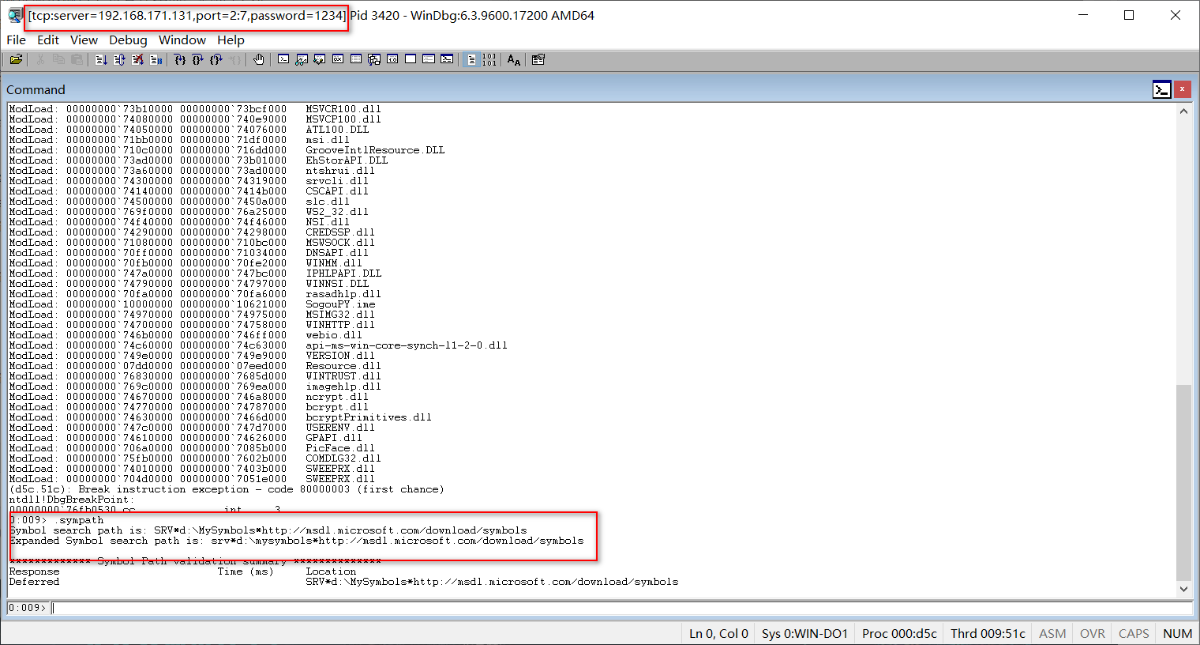Click the 'Thrd 009:51c' status entry
The width and height of the screenshot is (1200, 645).
987,633
